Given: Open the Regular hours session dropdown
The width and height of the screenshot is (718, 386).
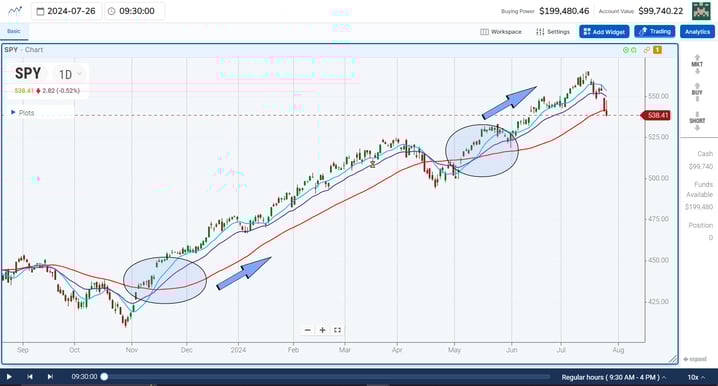Looking at the screenshot, I should tap(614, 377).
